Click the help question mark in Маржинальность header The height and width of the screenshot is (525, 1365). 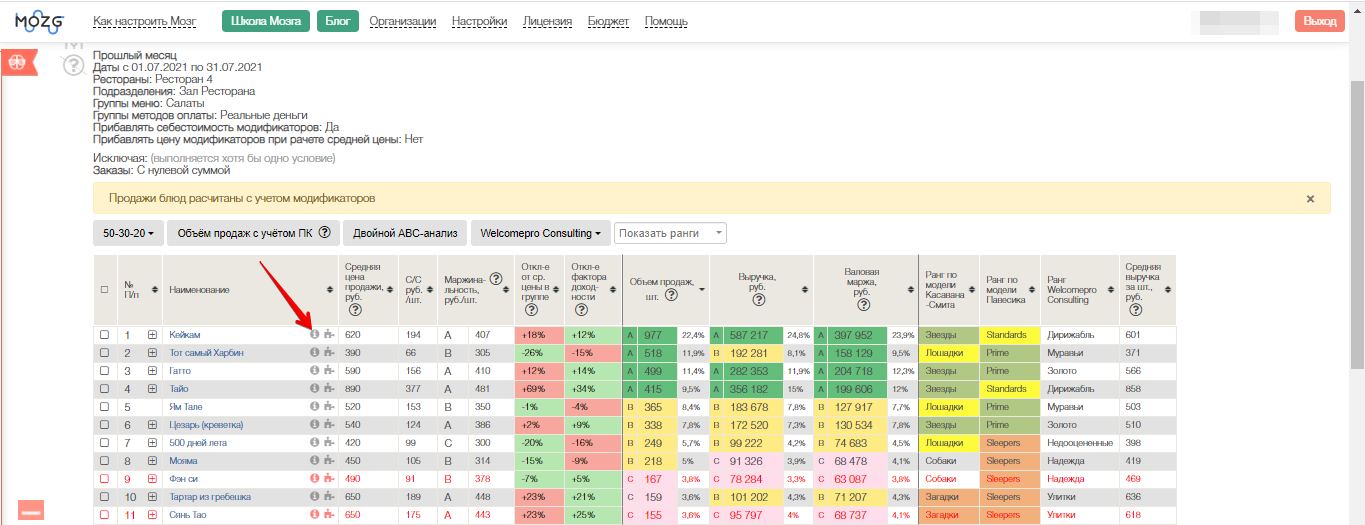pyautogui.click(x=495, y=279)
